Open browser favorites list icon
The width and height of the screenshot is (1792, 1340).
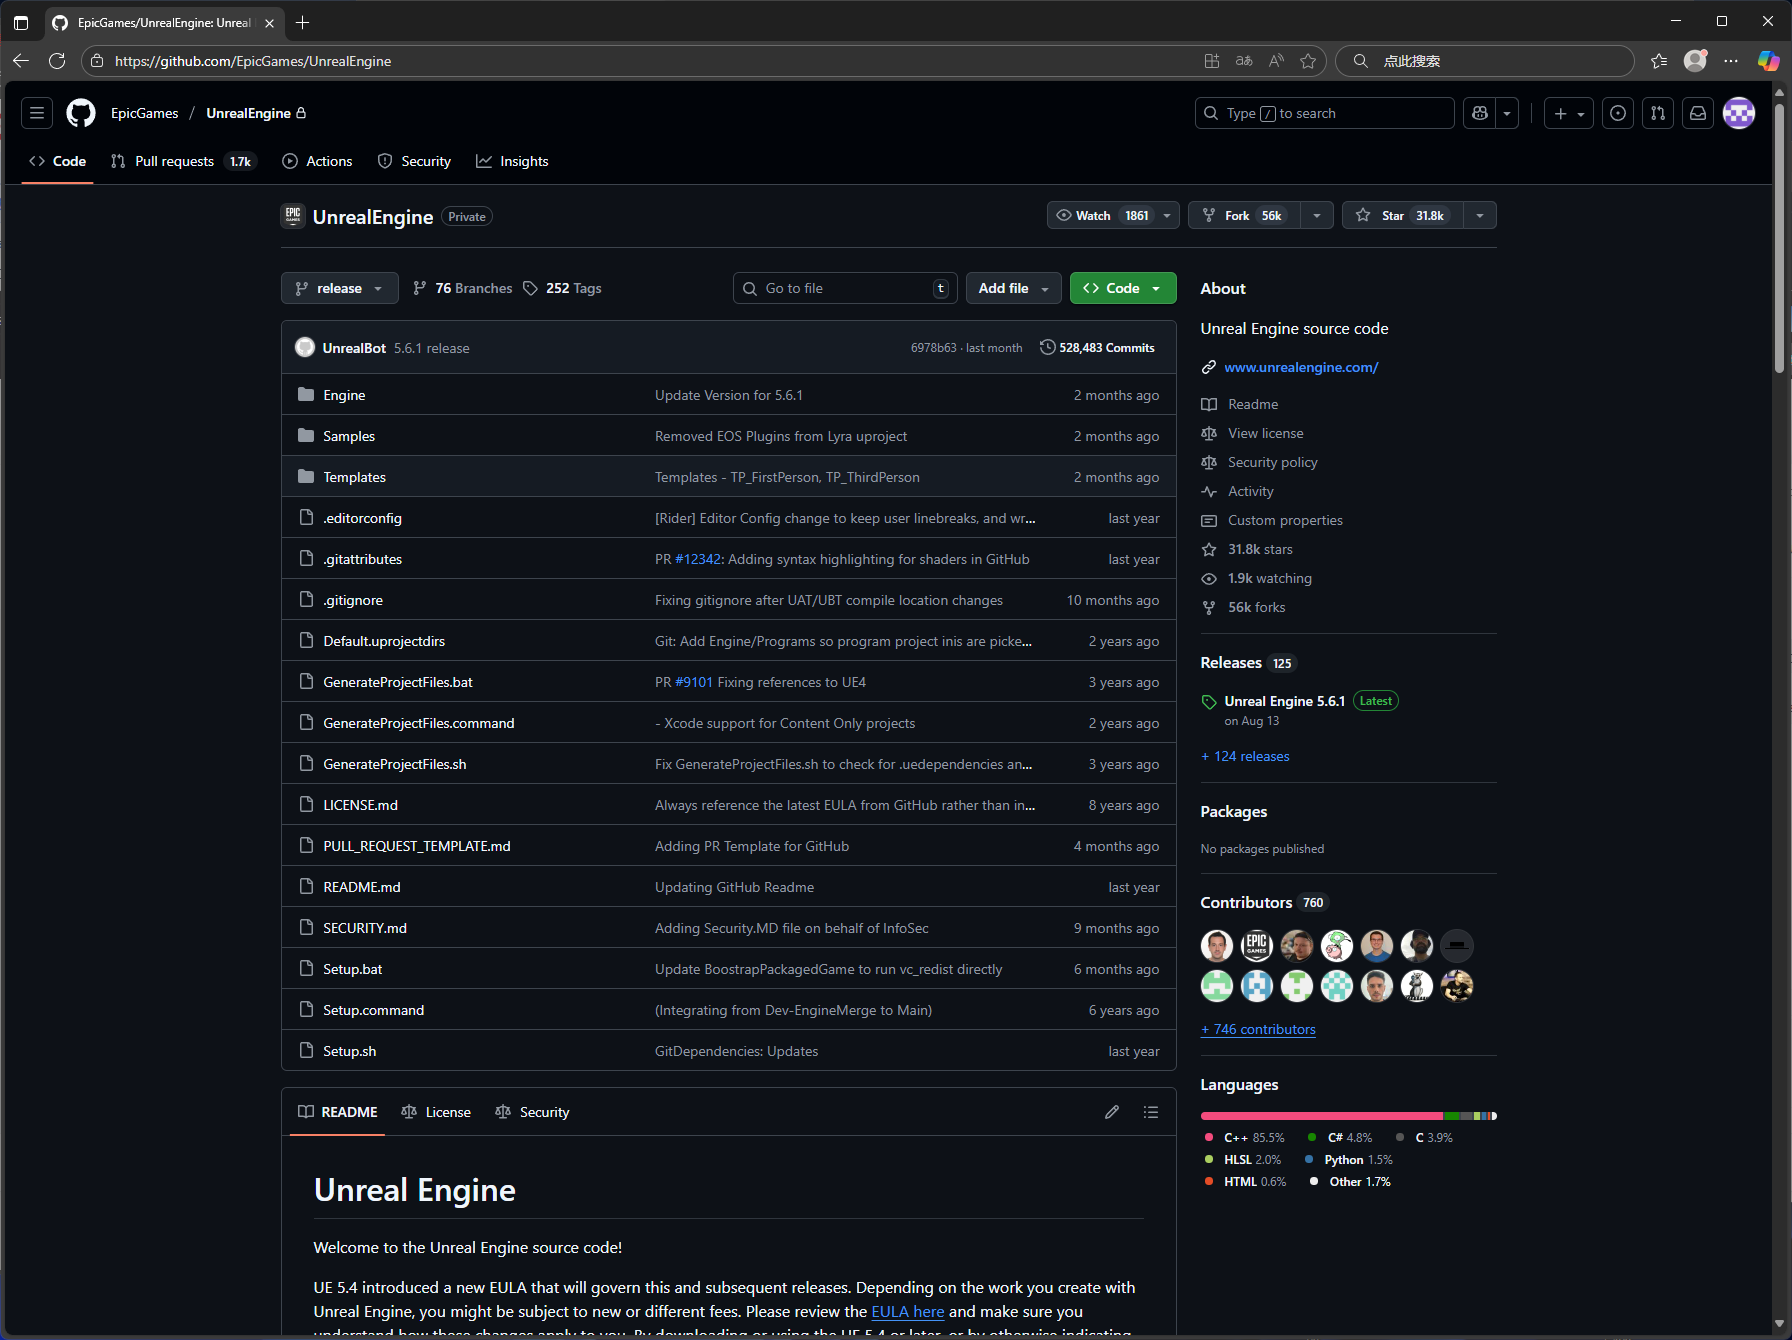(x=1659, y=61)
